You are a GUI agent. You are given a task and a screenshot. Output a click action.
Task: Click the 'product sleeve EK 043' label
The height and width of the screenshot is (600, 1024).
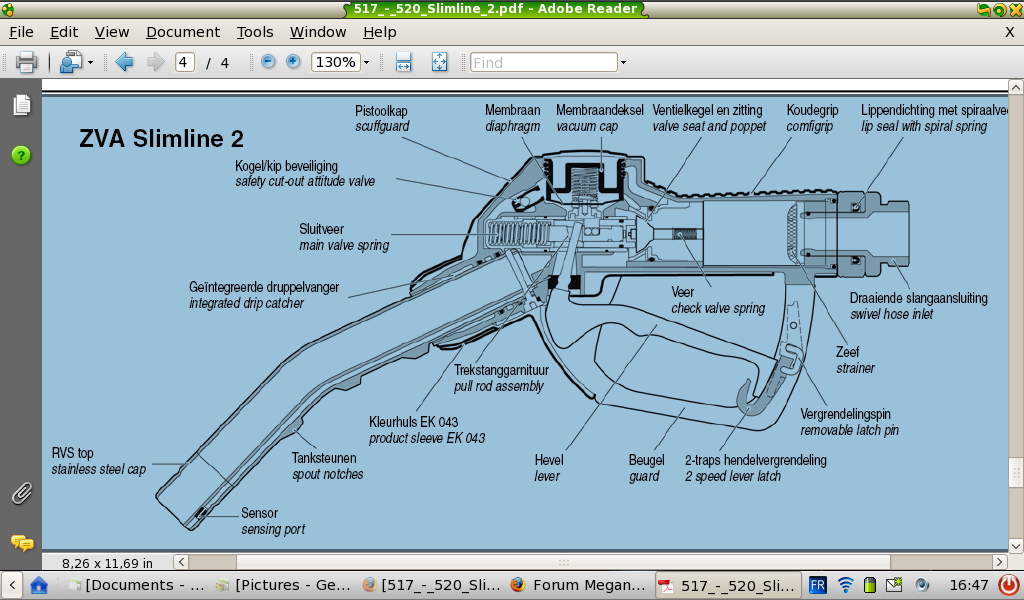click(x=427, y=438)
